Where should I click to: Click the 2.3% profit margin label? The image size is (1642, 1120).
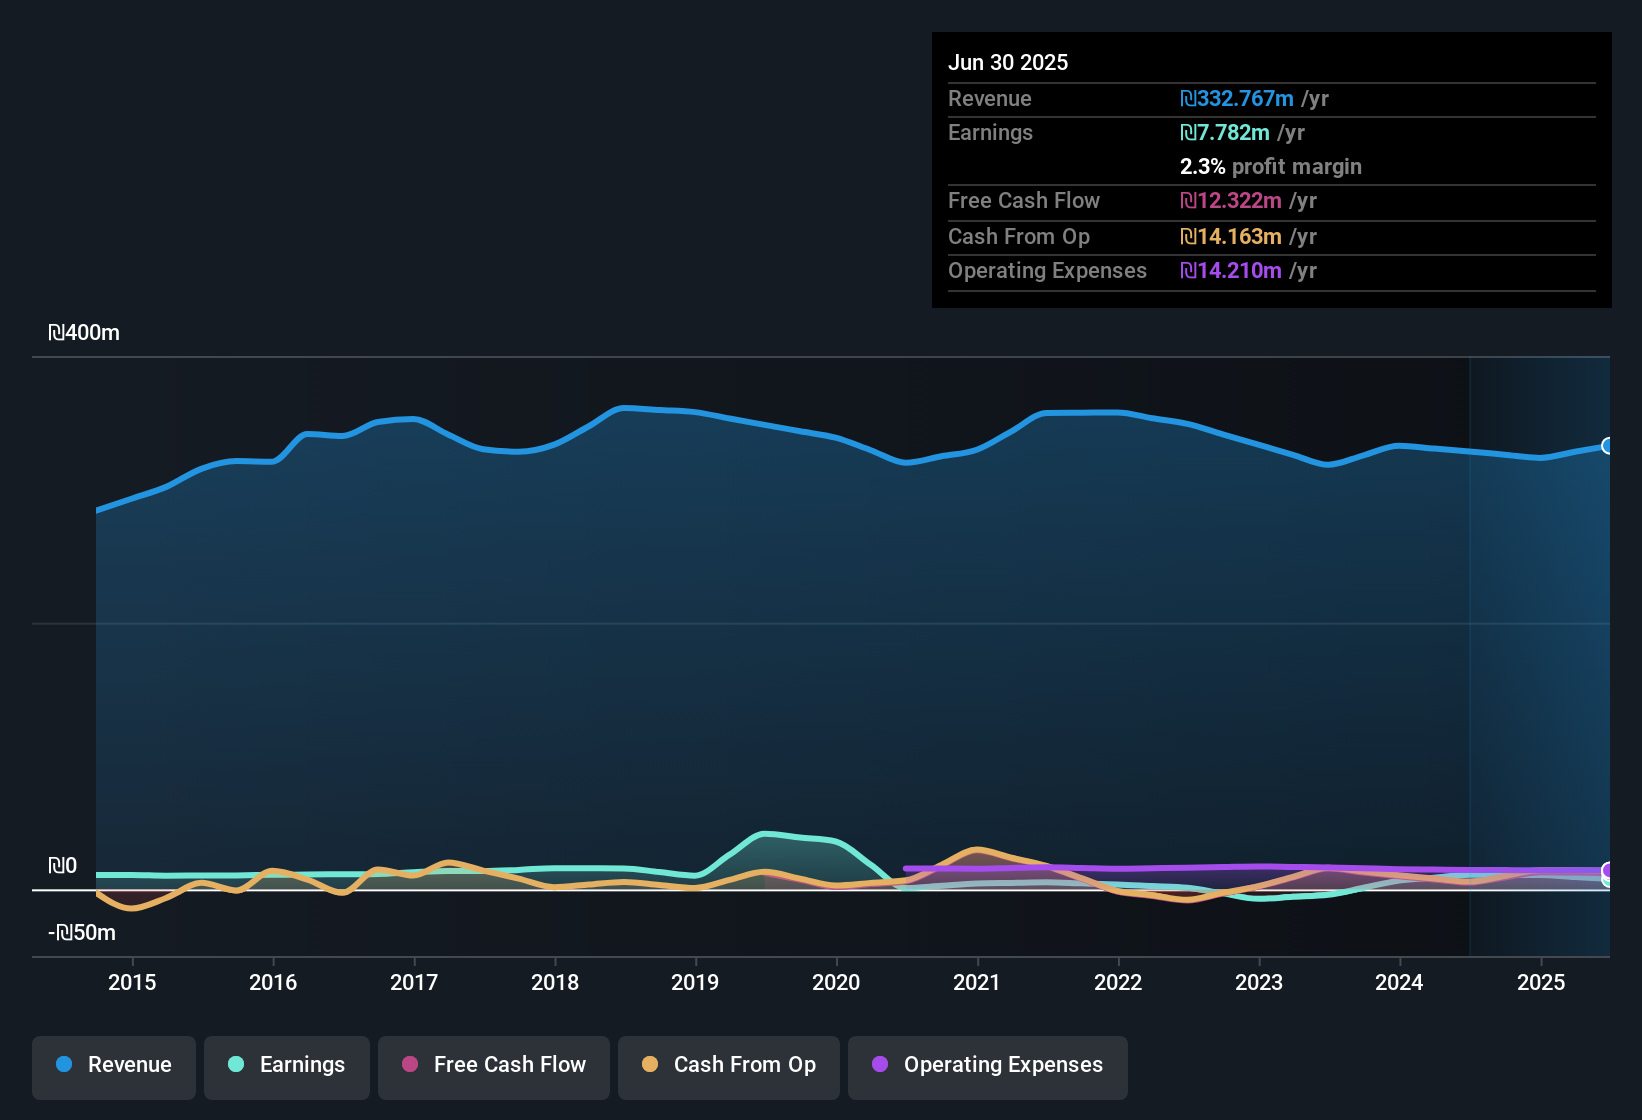(1270, 166)
